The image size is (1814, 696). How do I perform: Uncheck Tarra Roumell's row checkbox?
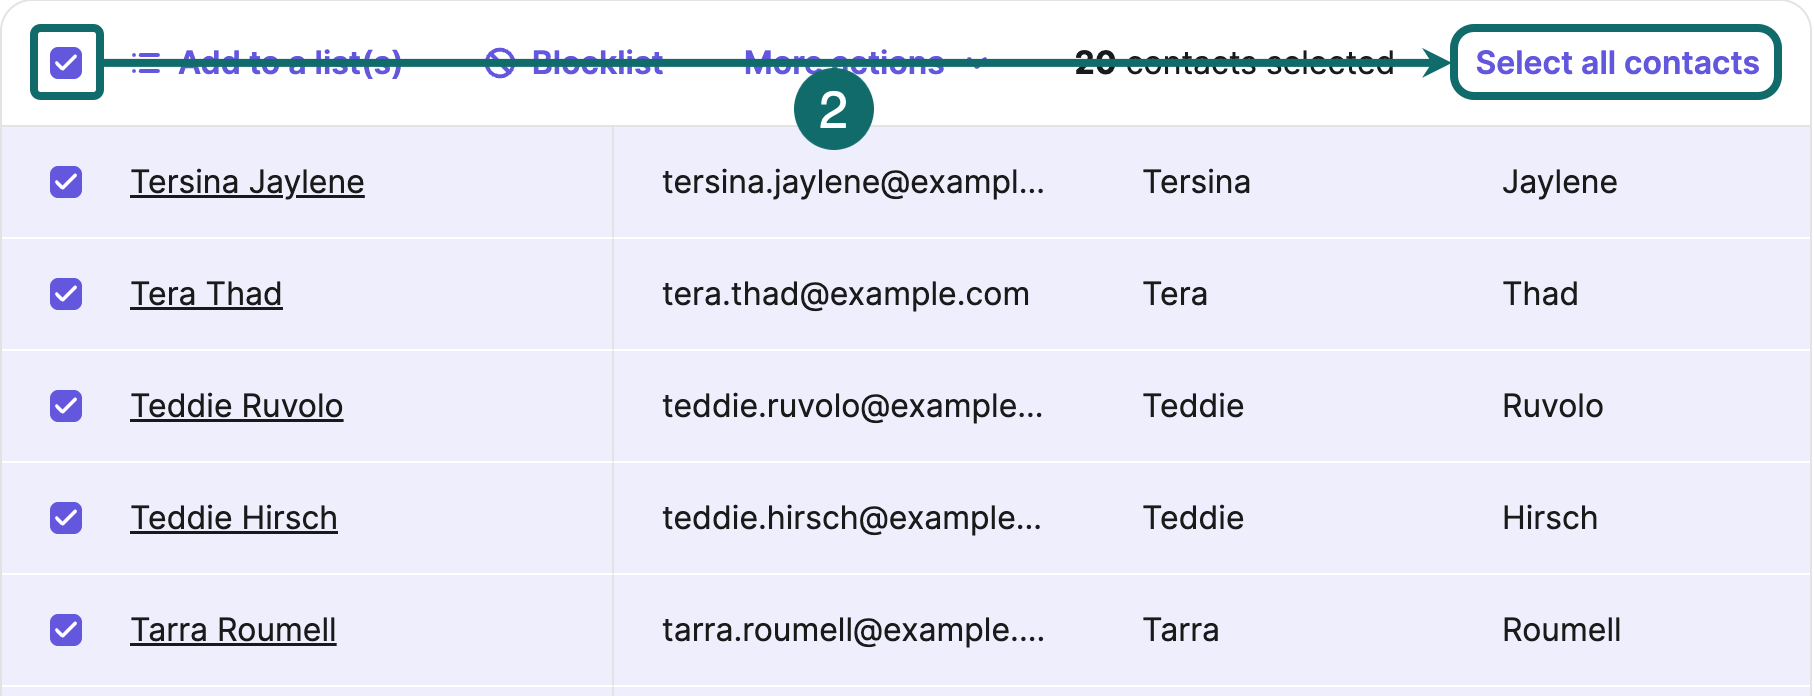pos(66,630)
